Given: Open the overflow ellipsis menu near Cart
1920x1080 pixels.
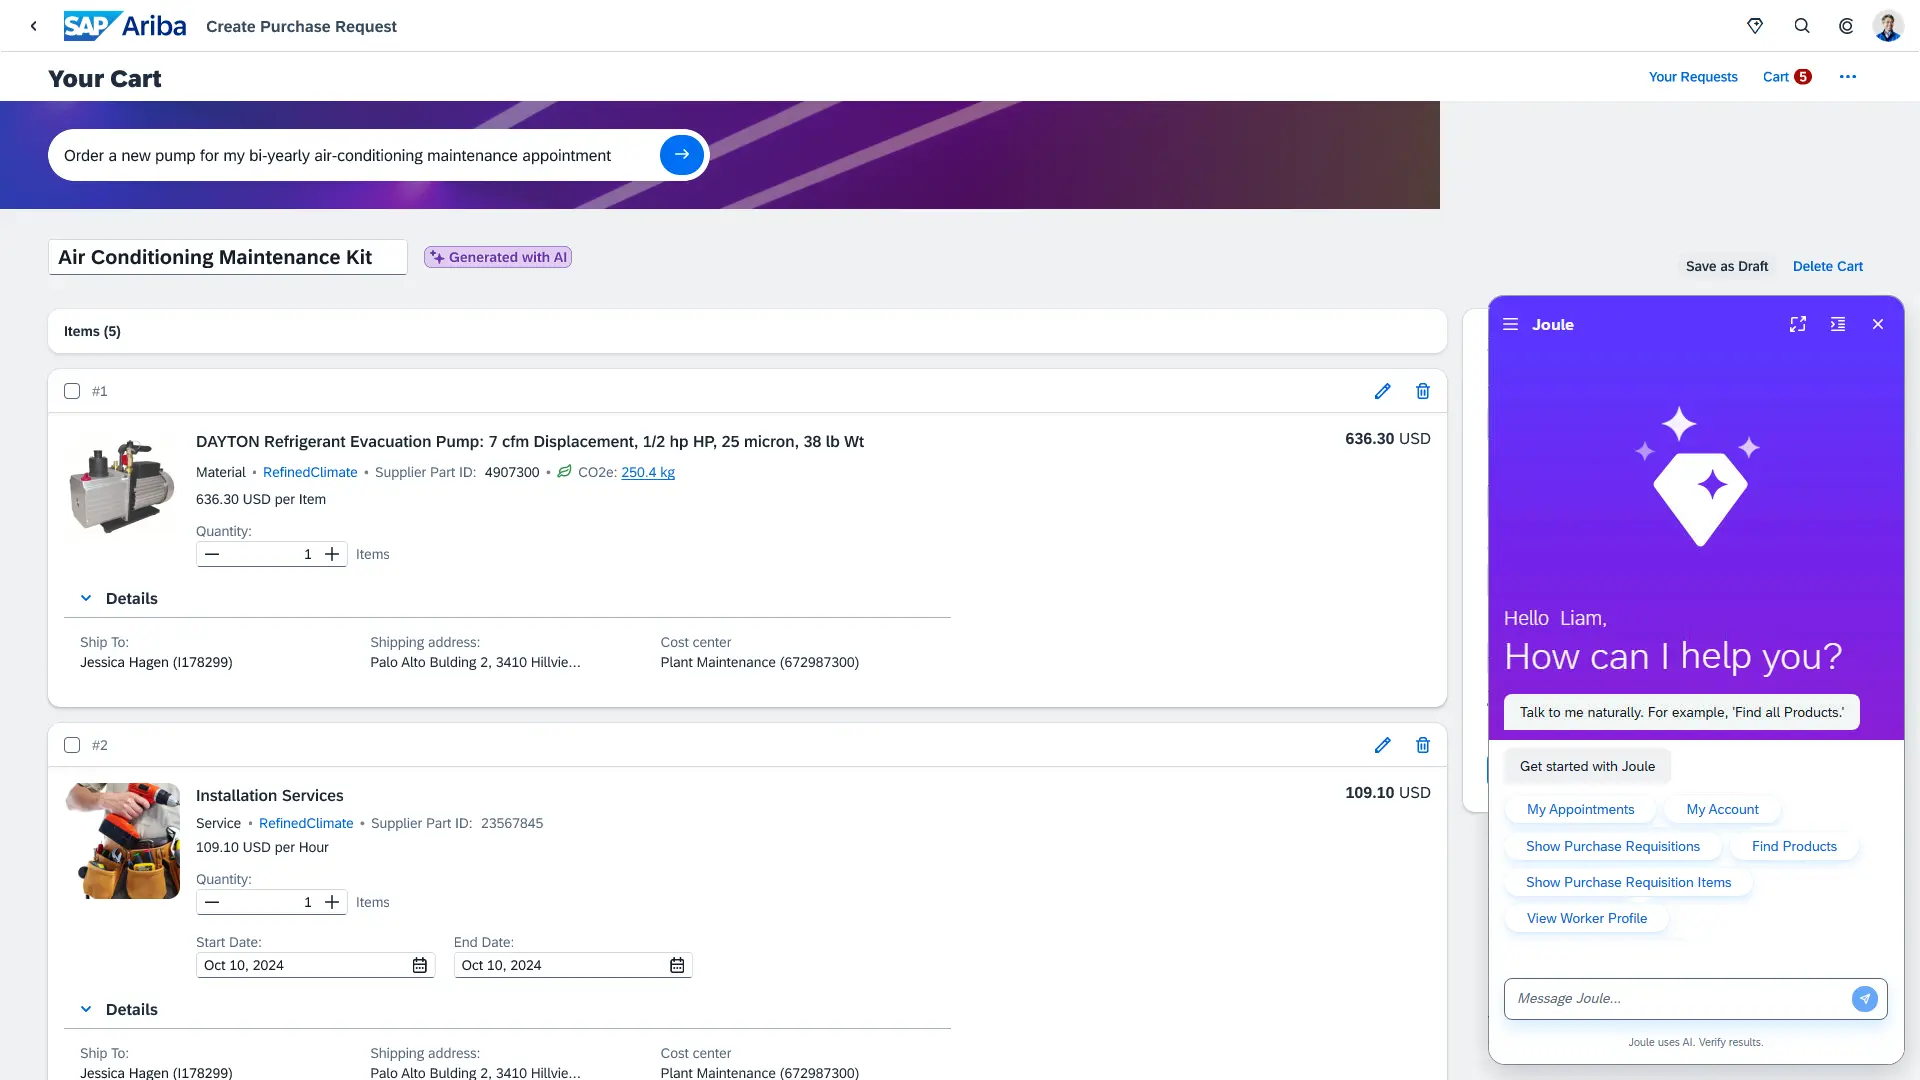Looking at the screenshot, I should pyautogui.click(x=1848, y=77).
